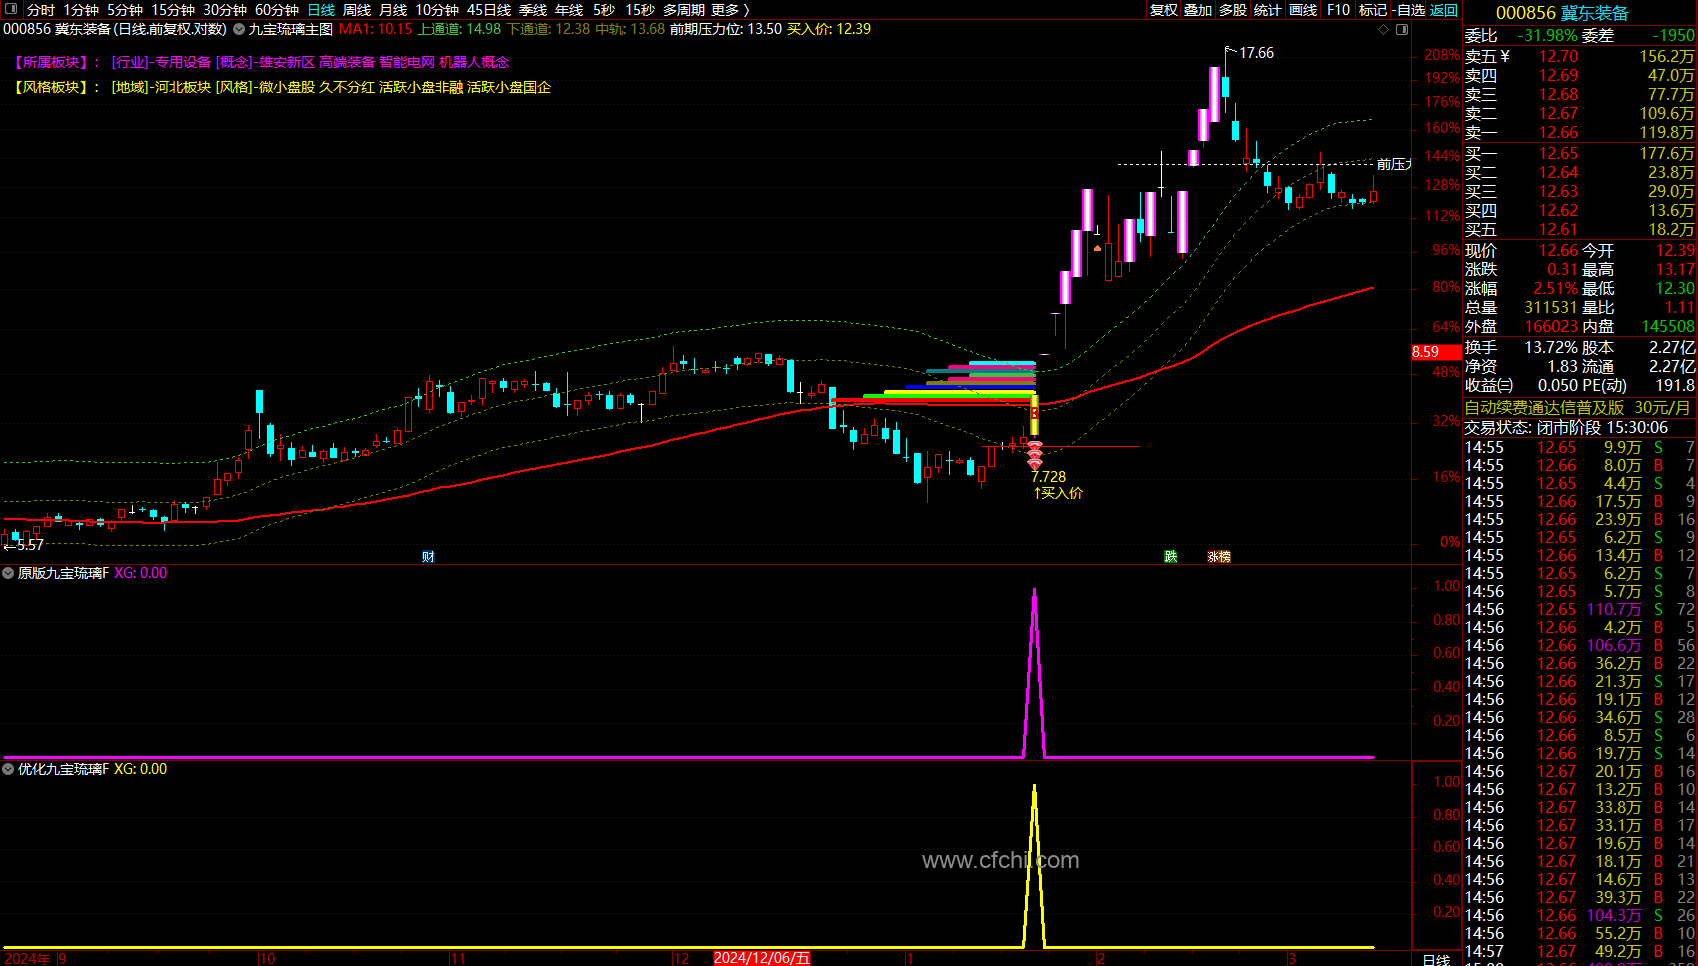
Task: Click the 买一 bid price 12.65
Action: pos(1558,154)
